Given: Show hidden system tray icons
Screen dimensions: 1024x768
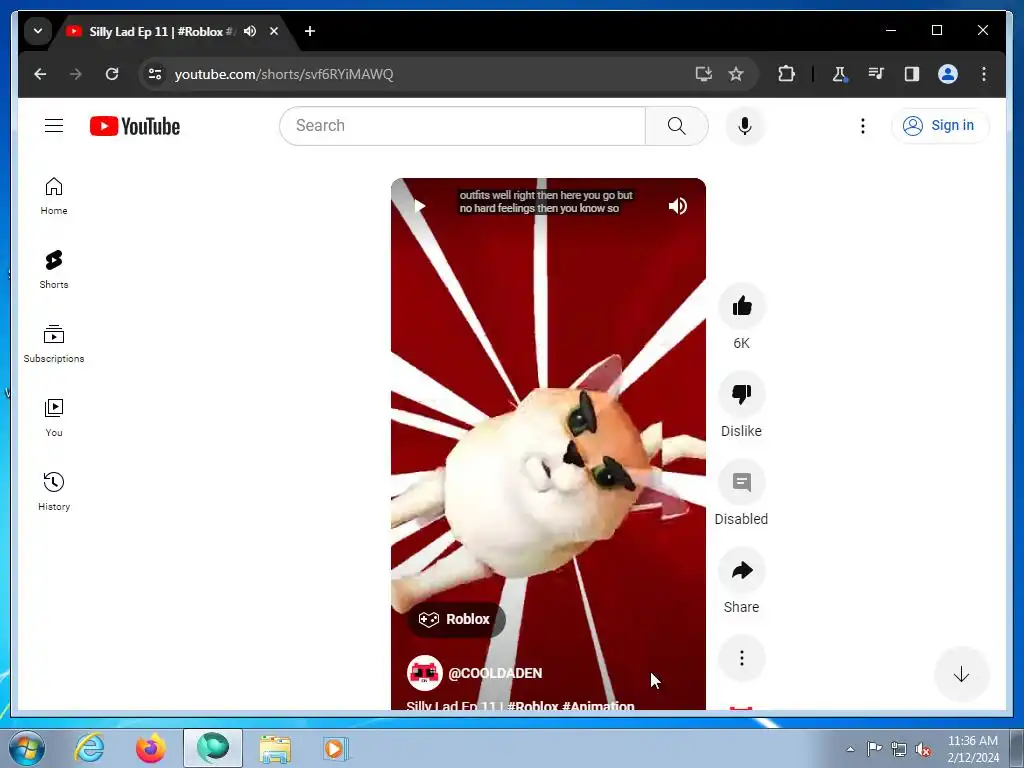Looking at the screenshot, I should [x=850, y=749].
